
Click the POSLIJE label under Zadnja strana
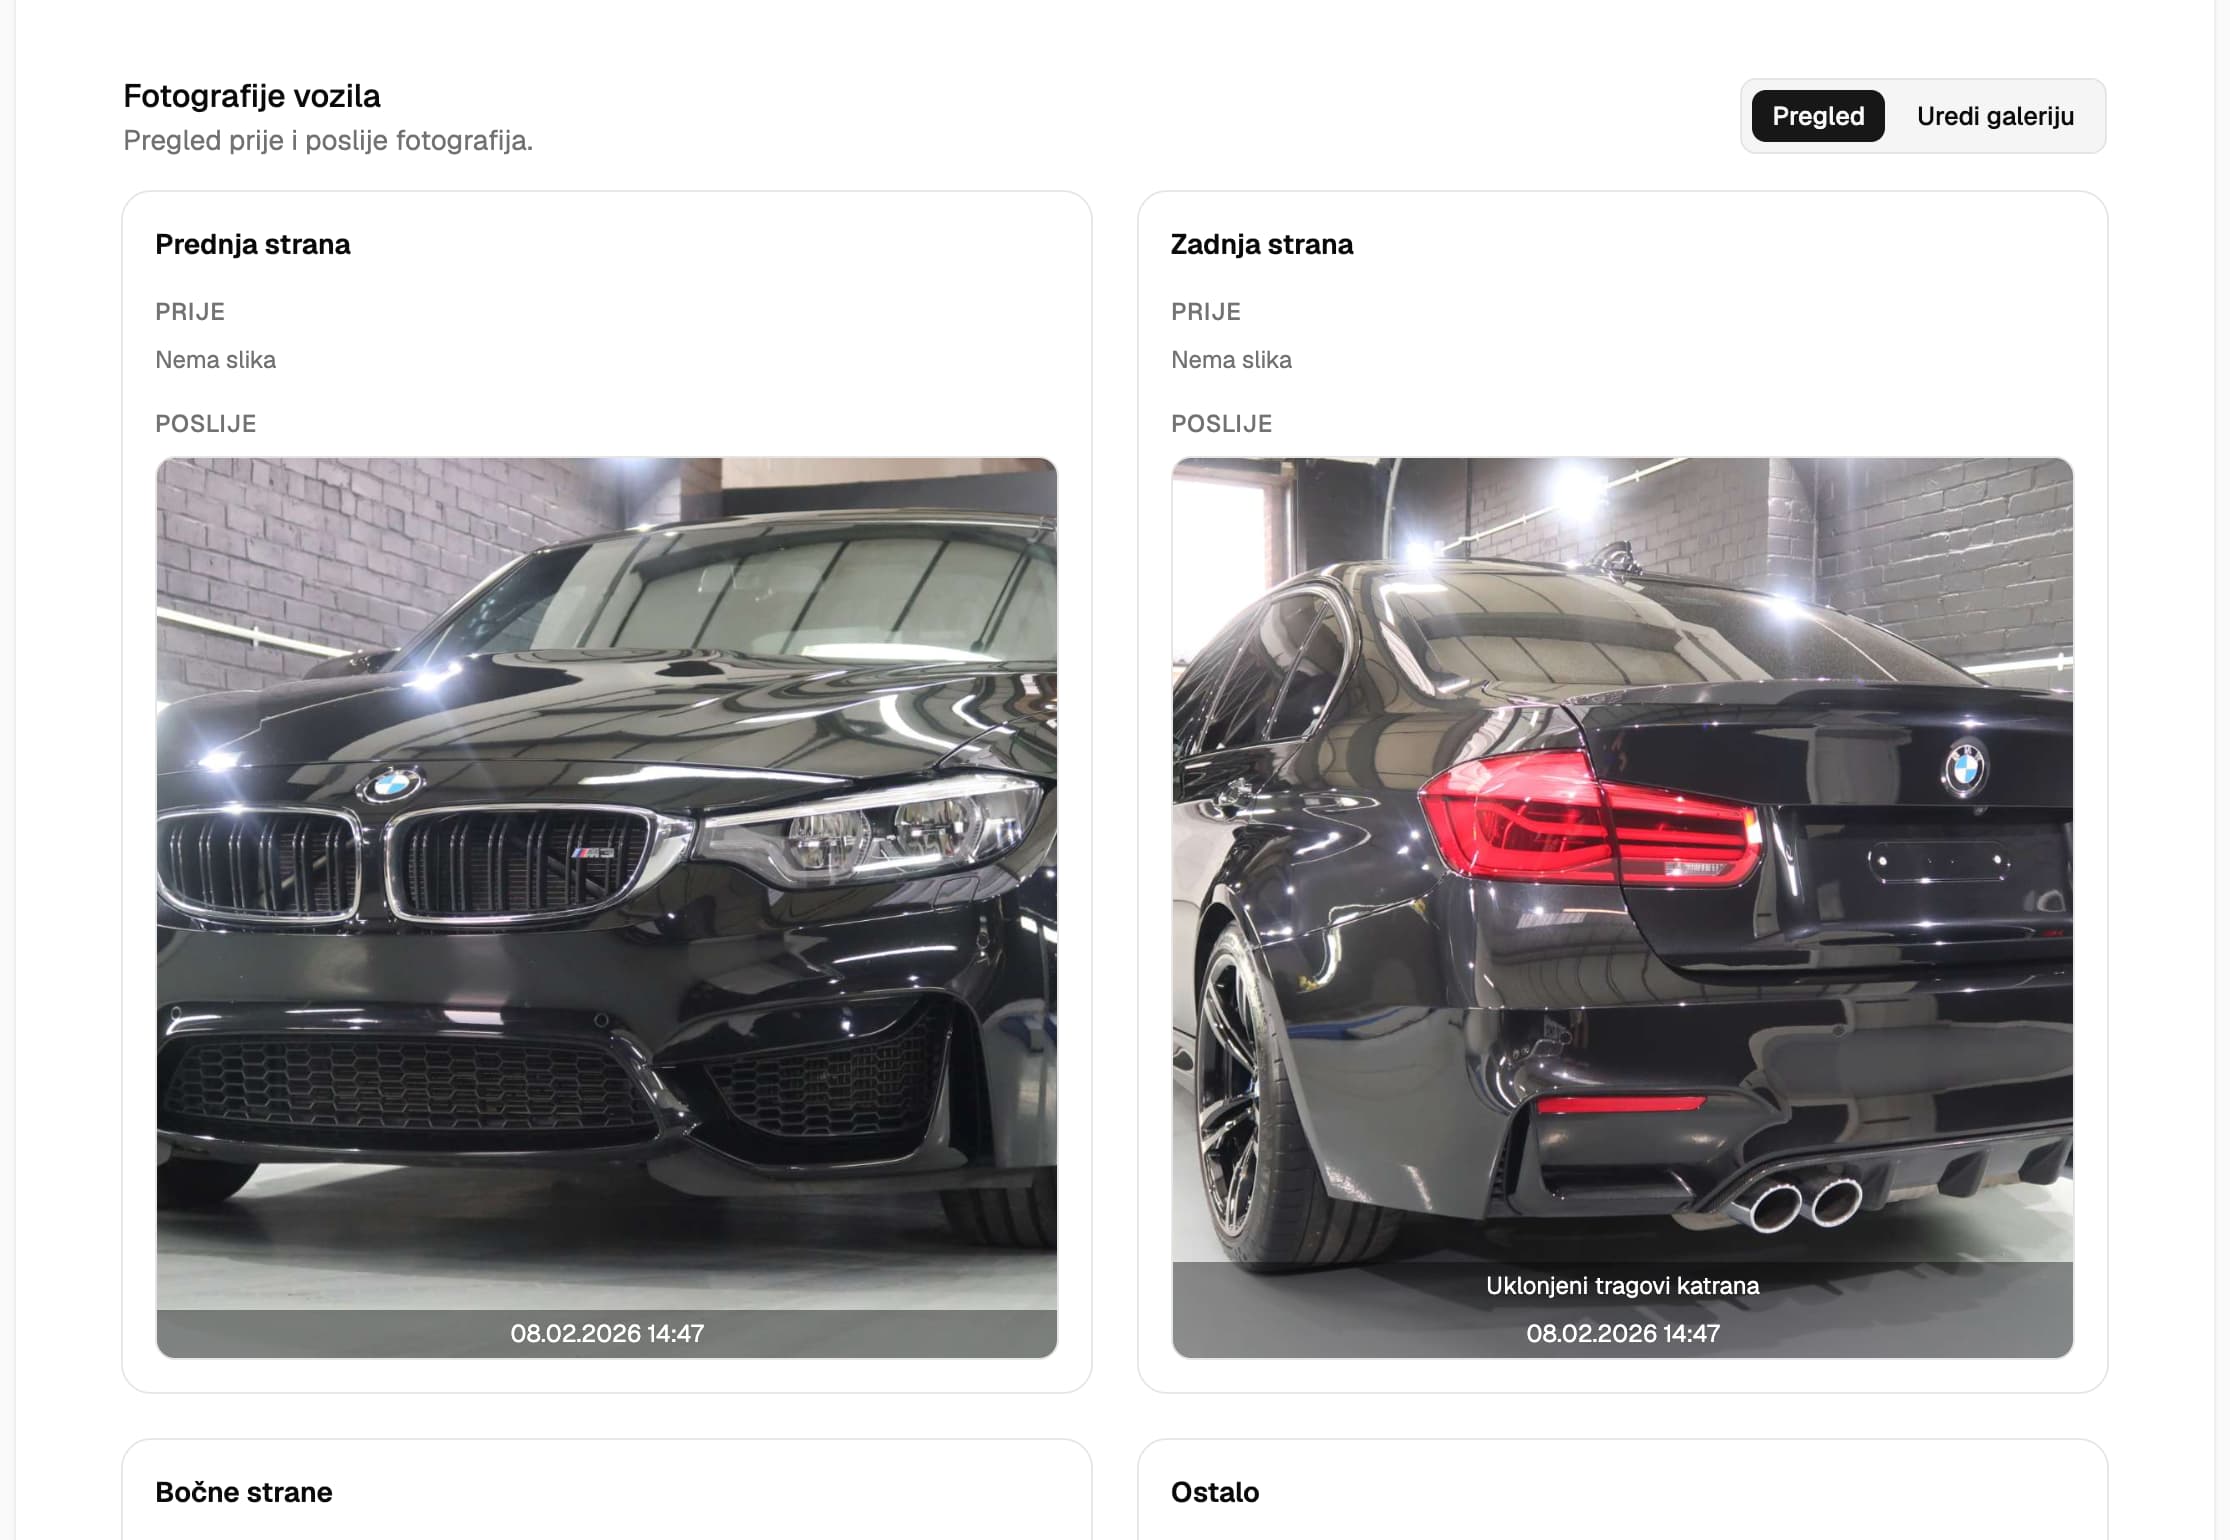point(1222,424)
